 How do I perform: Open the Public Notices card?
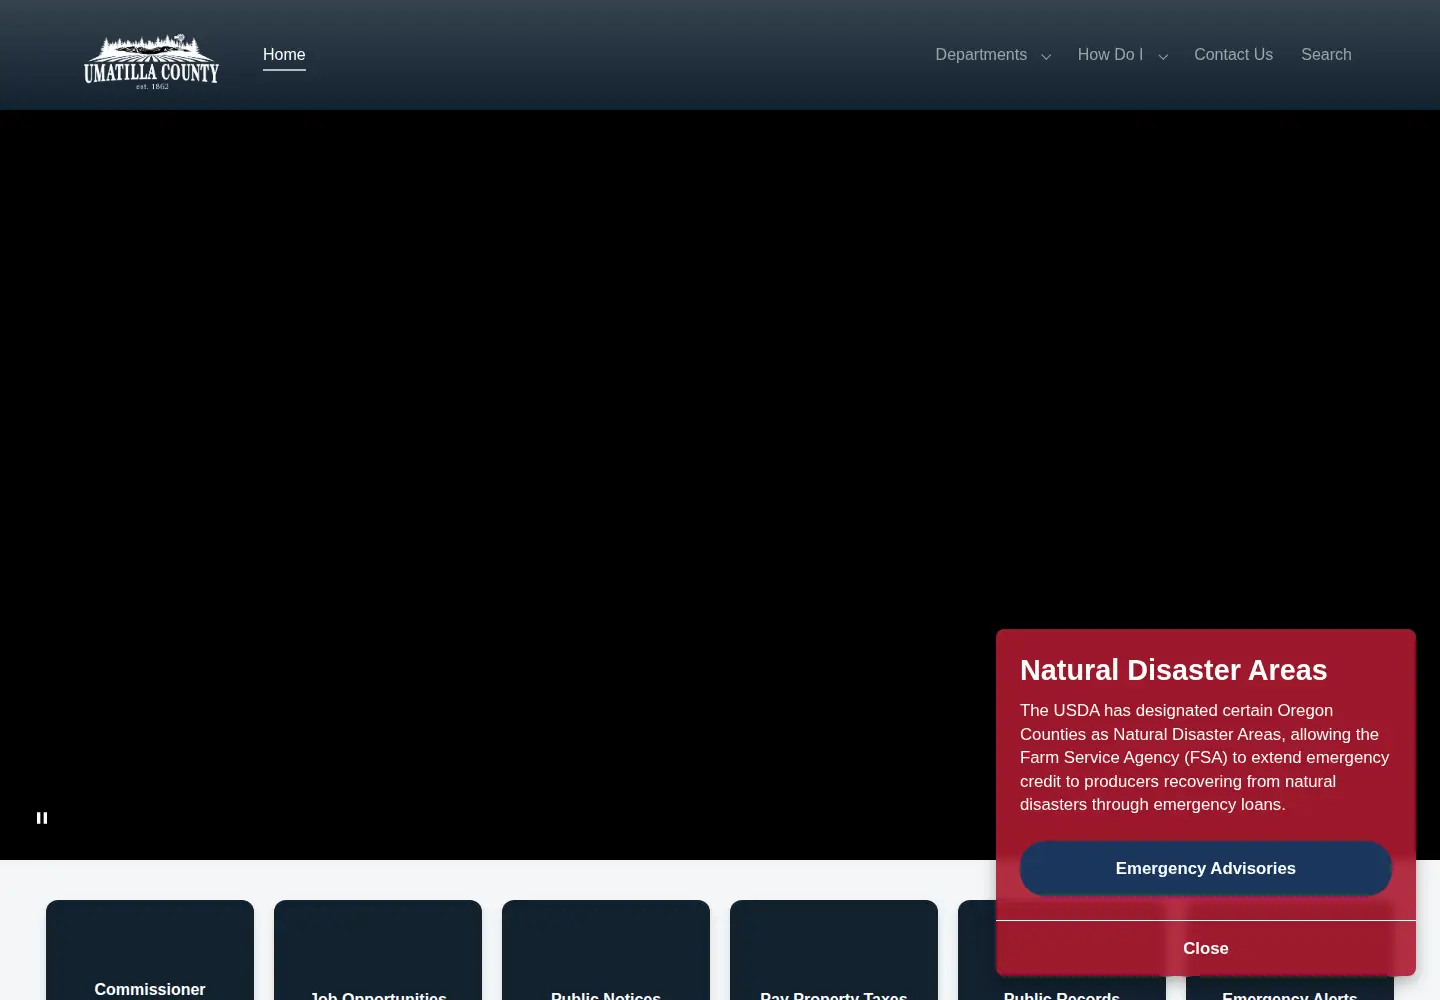(x=606, y=950)
